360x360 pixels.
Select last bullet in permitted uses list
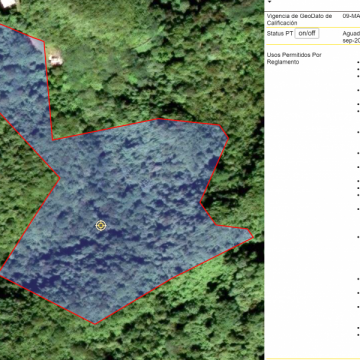pyautogui.click(x=358, y=335)
